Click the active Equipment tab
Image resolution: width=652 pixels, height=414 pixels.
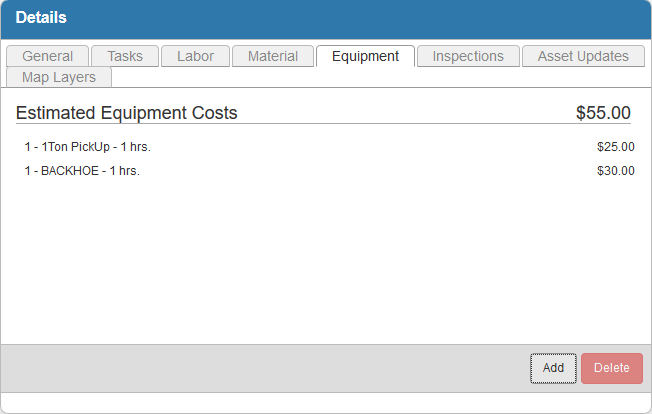[365, 56]
